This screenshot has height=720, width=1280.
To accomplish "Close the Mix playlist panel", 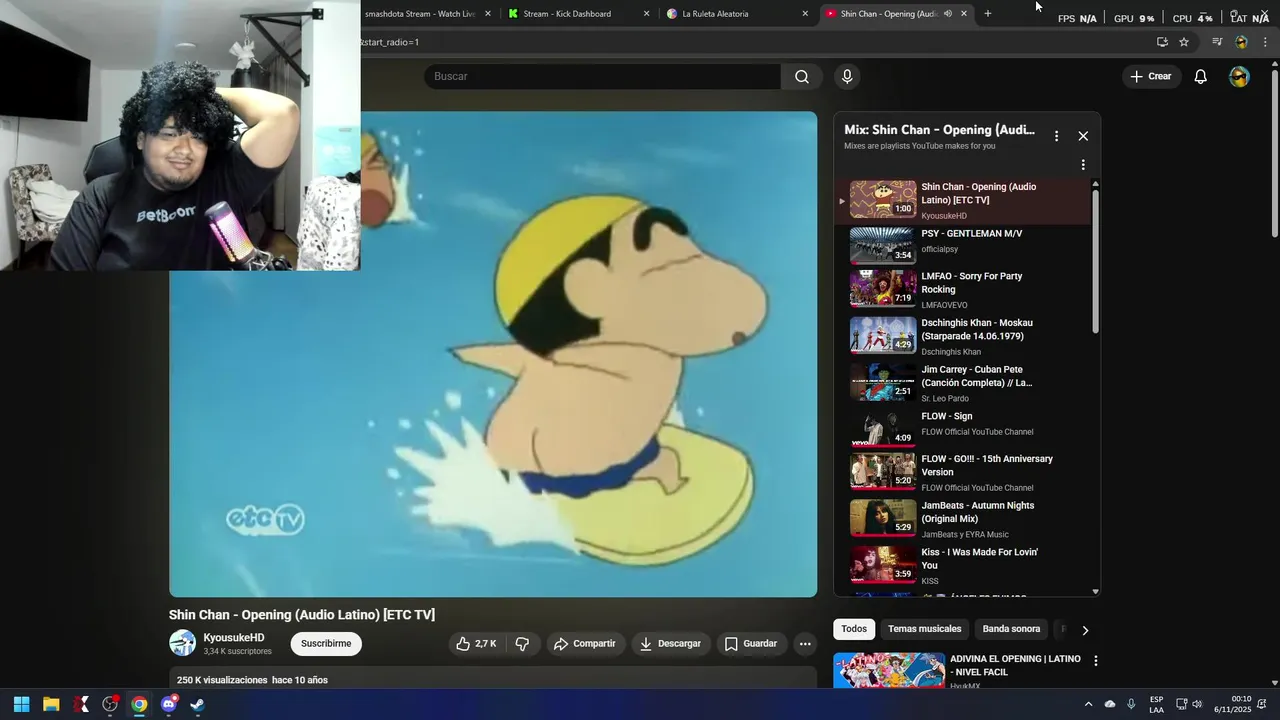I will click(1083, 136).
